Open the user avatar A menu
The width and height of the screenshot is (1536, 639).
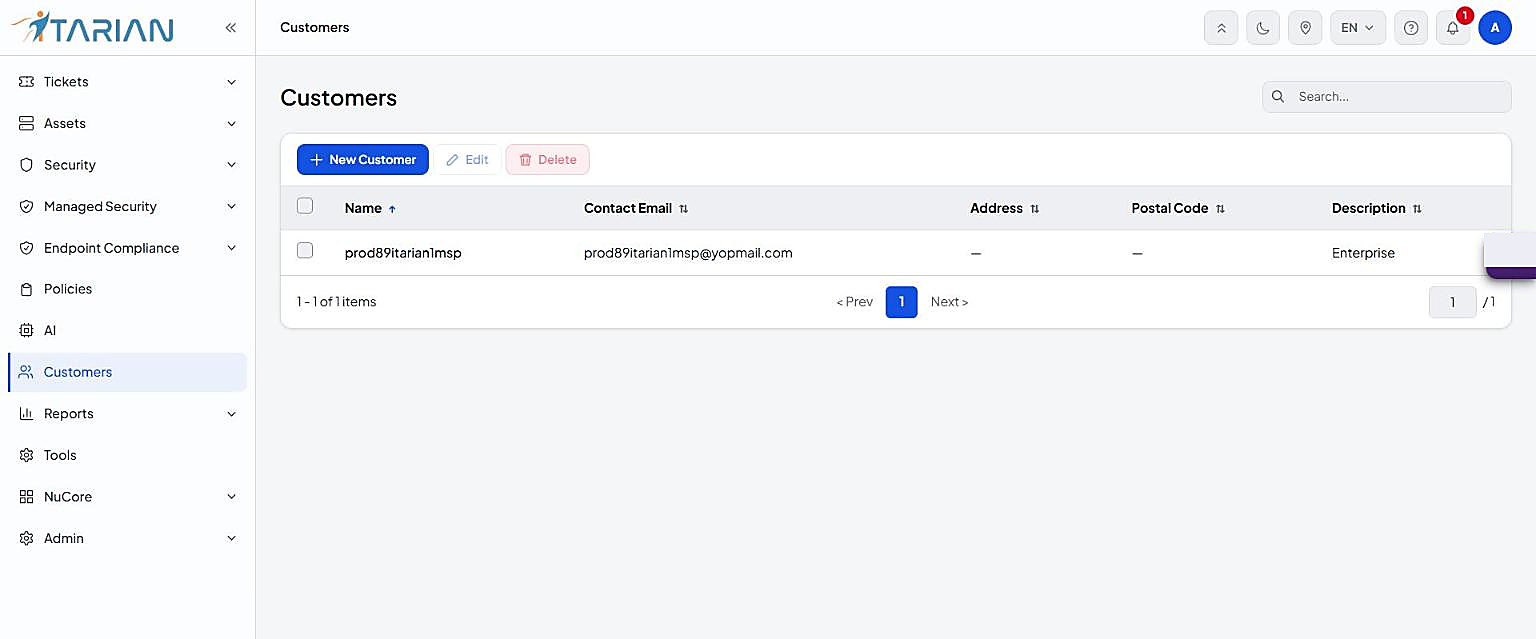pyautogui.click(x=1495, y=28)
